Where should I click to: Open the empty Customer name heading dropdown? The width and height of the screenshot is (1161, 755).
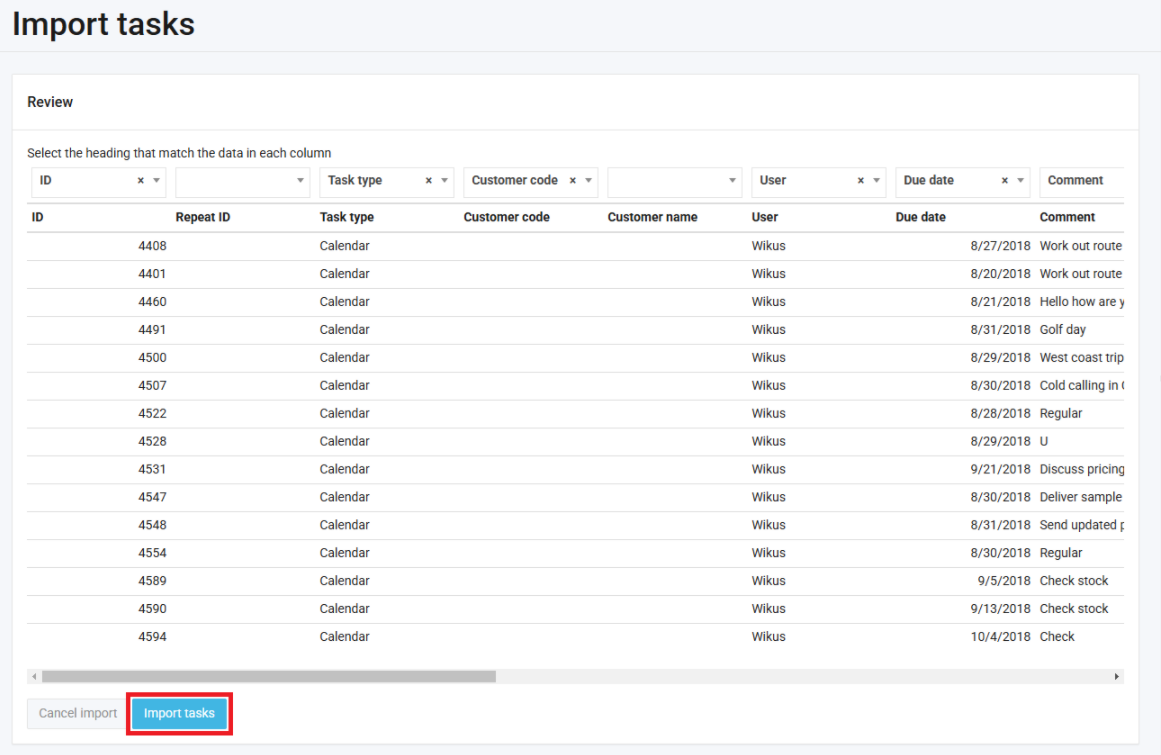click(733, 181)
